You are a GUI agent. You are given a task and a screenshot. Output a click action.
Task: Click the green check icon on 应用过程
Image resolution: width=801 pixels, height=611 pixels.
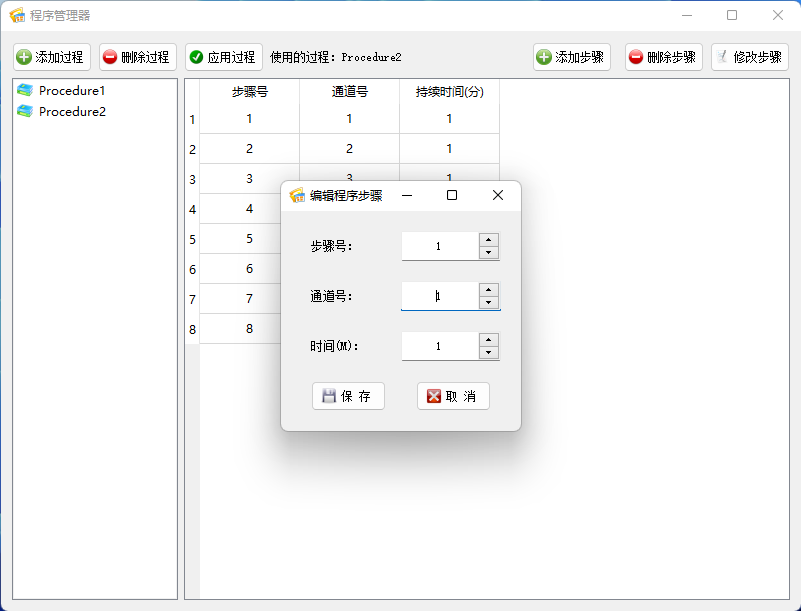(197, 57)
